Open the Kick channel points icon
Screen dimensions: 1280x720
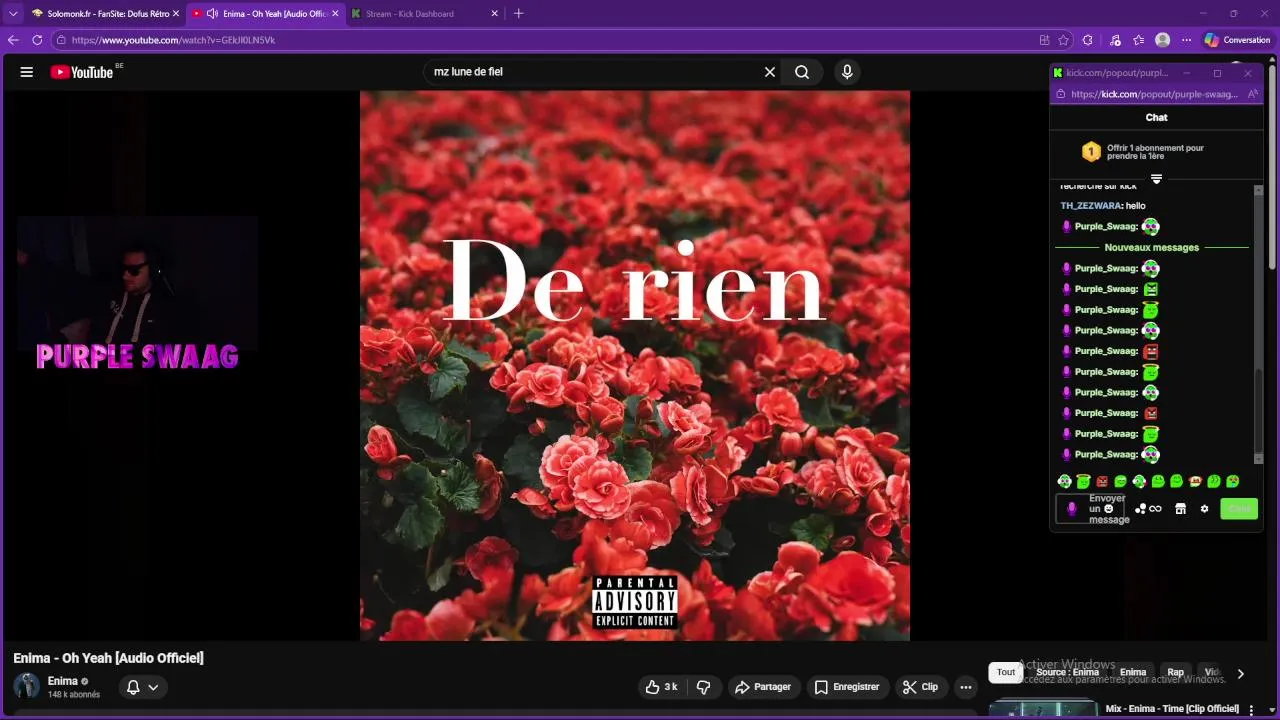(1148, 509)
